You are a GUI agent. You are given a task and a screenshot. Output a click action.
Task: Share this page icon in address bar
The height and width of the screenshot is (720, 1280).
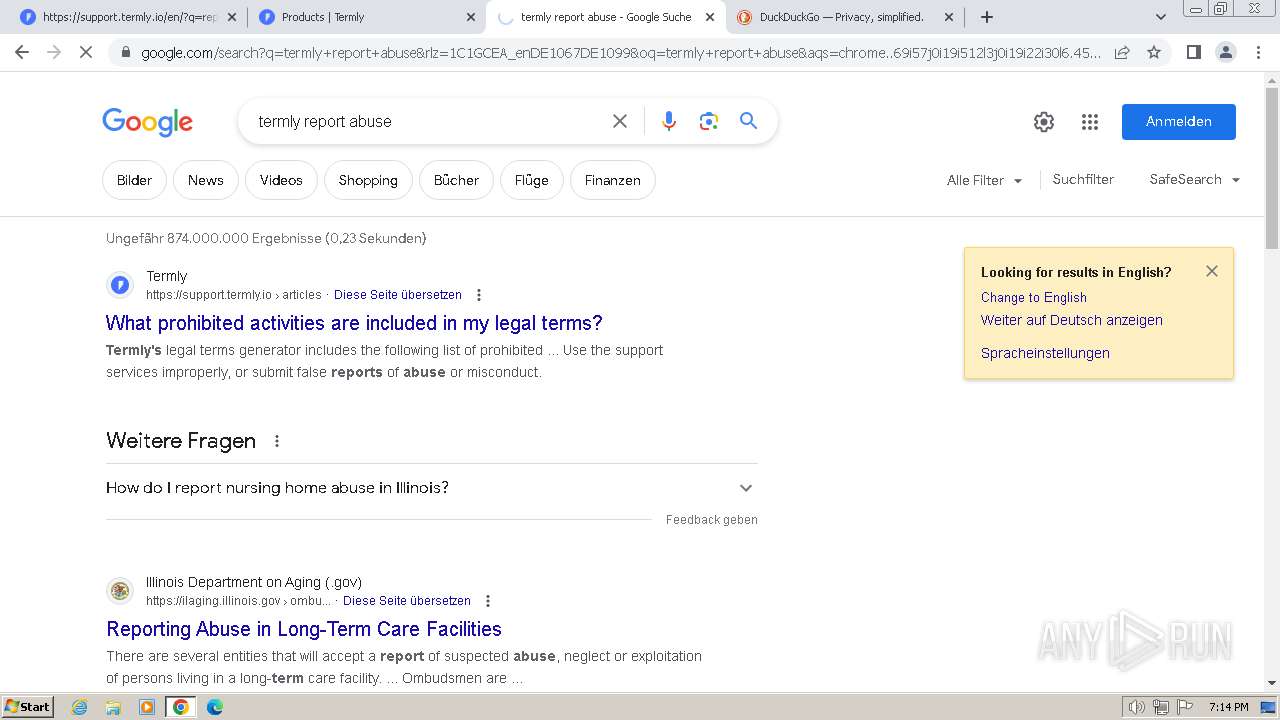pyautogui.click(x=1122, y=52)
